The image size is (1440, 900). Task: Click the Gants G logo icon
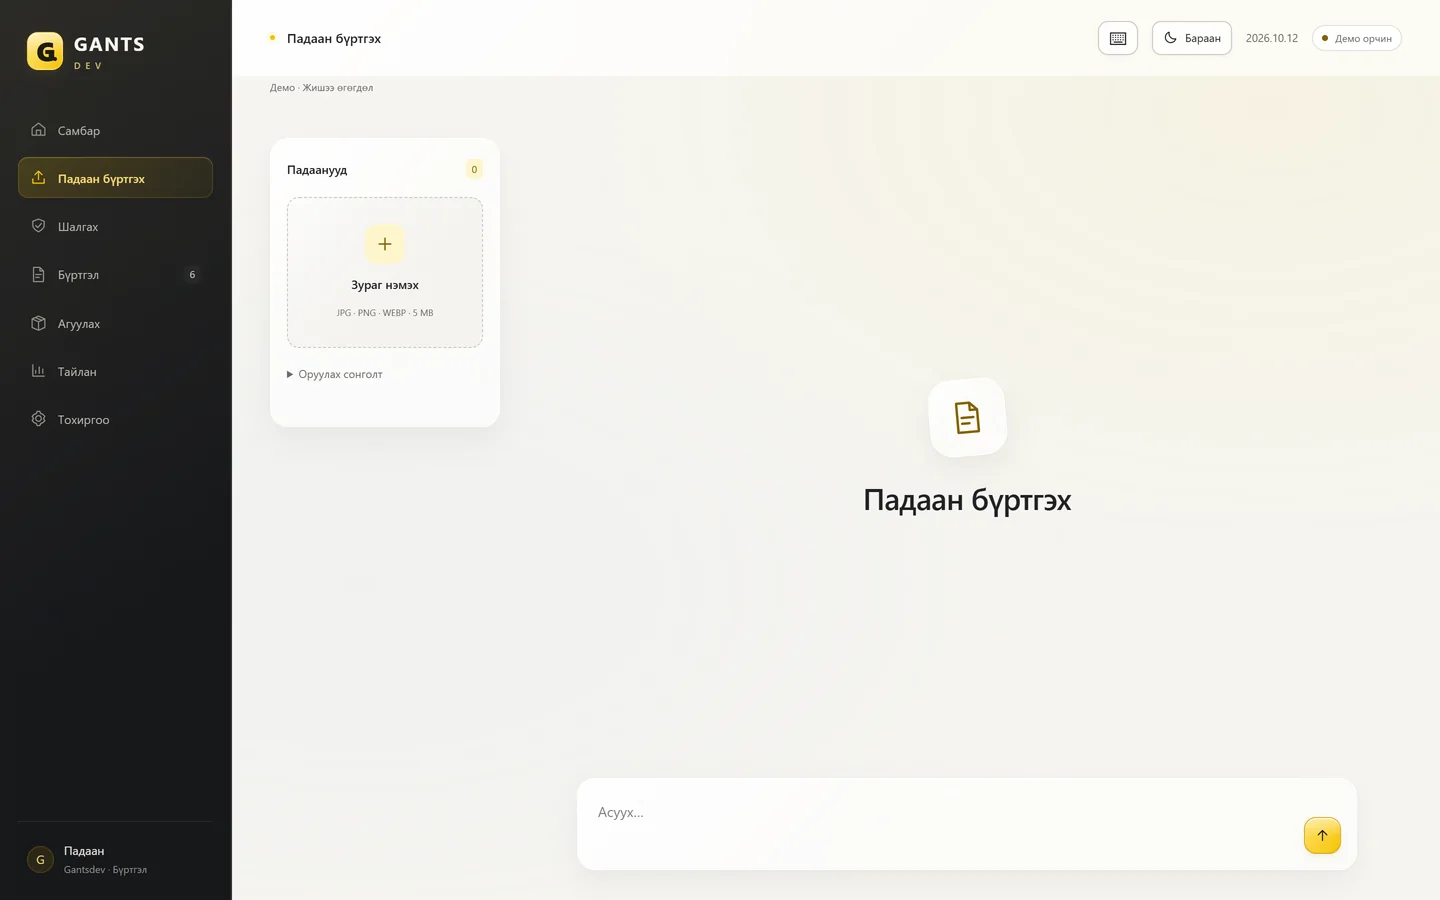pos(45,51)
